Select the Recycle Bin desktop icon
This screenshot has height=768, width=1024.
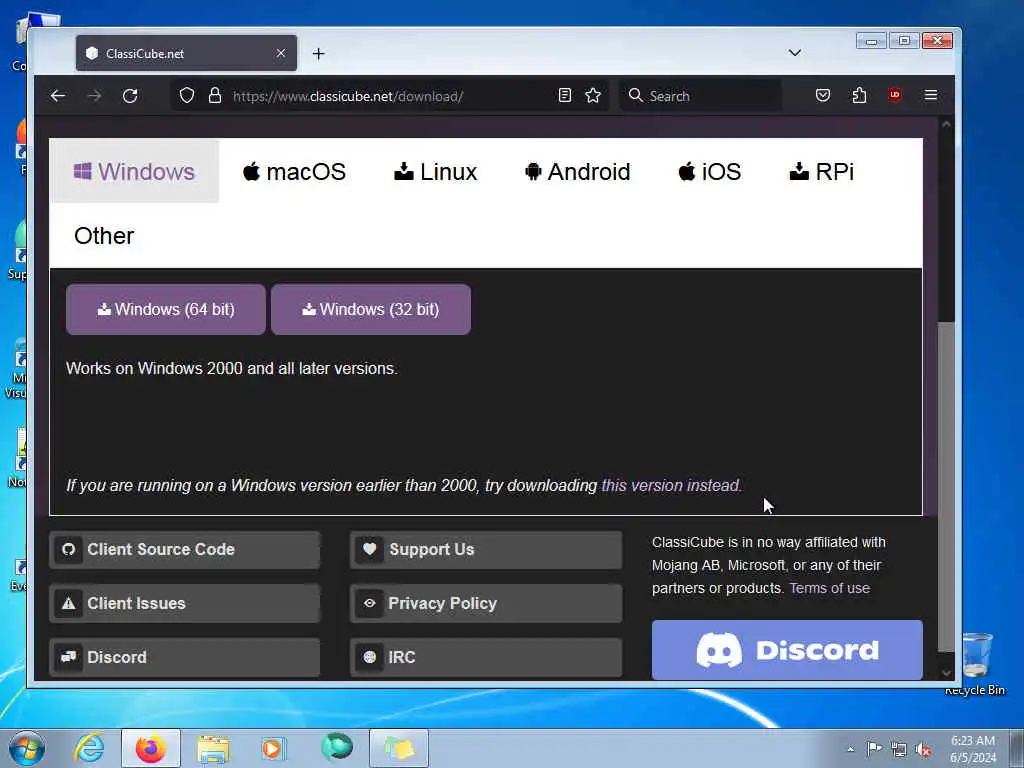point(976,664)
